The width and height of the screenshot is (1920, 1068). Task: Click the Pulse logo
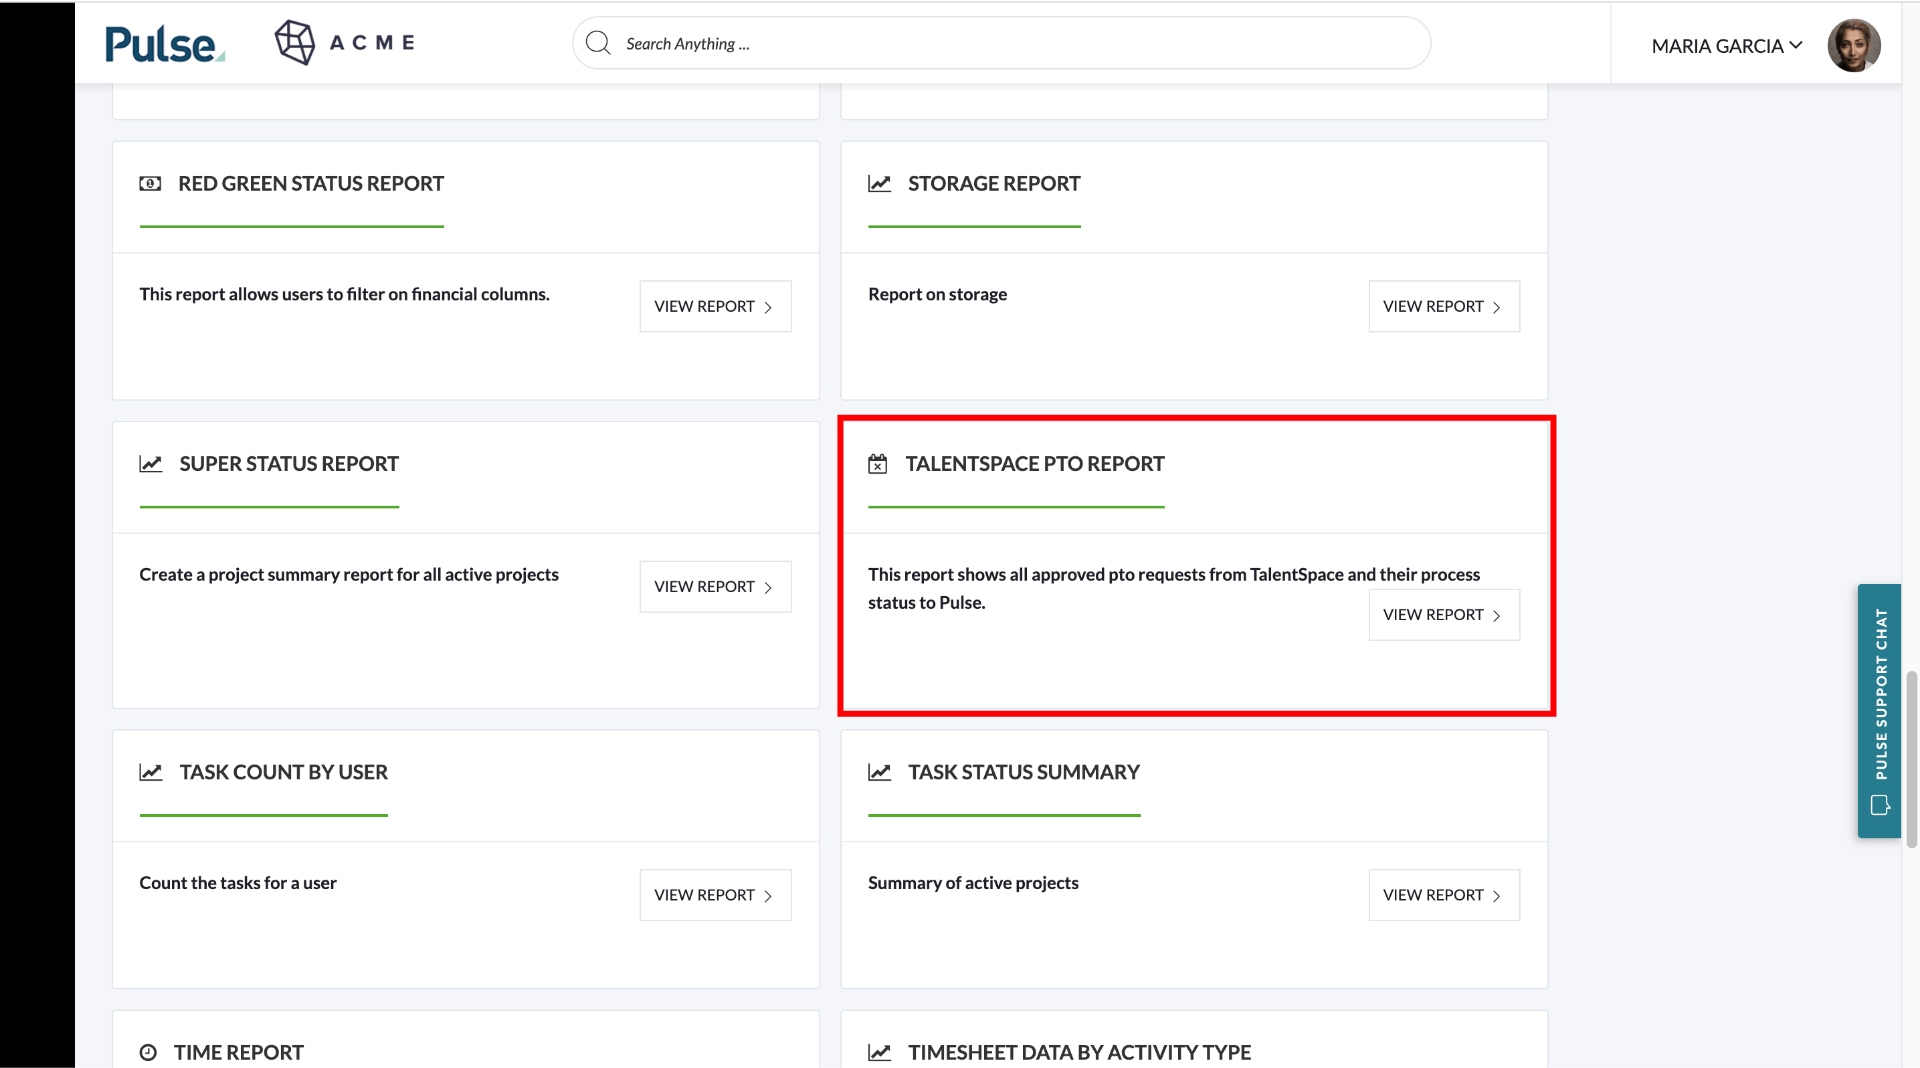pyautogui.click(x=165, y=44)
